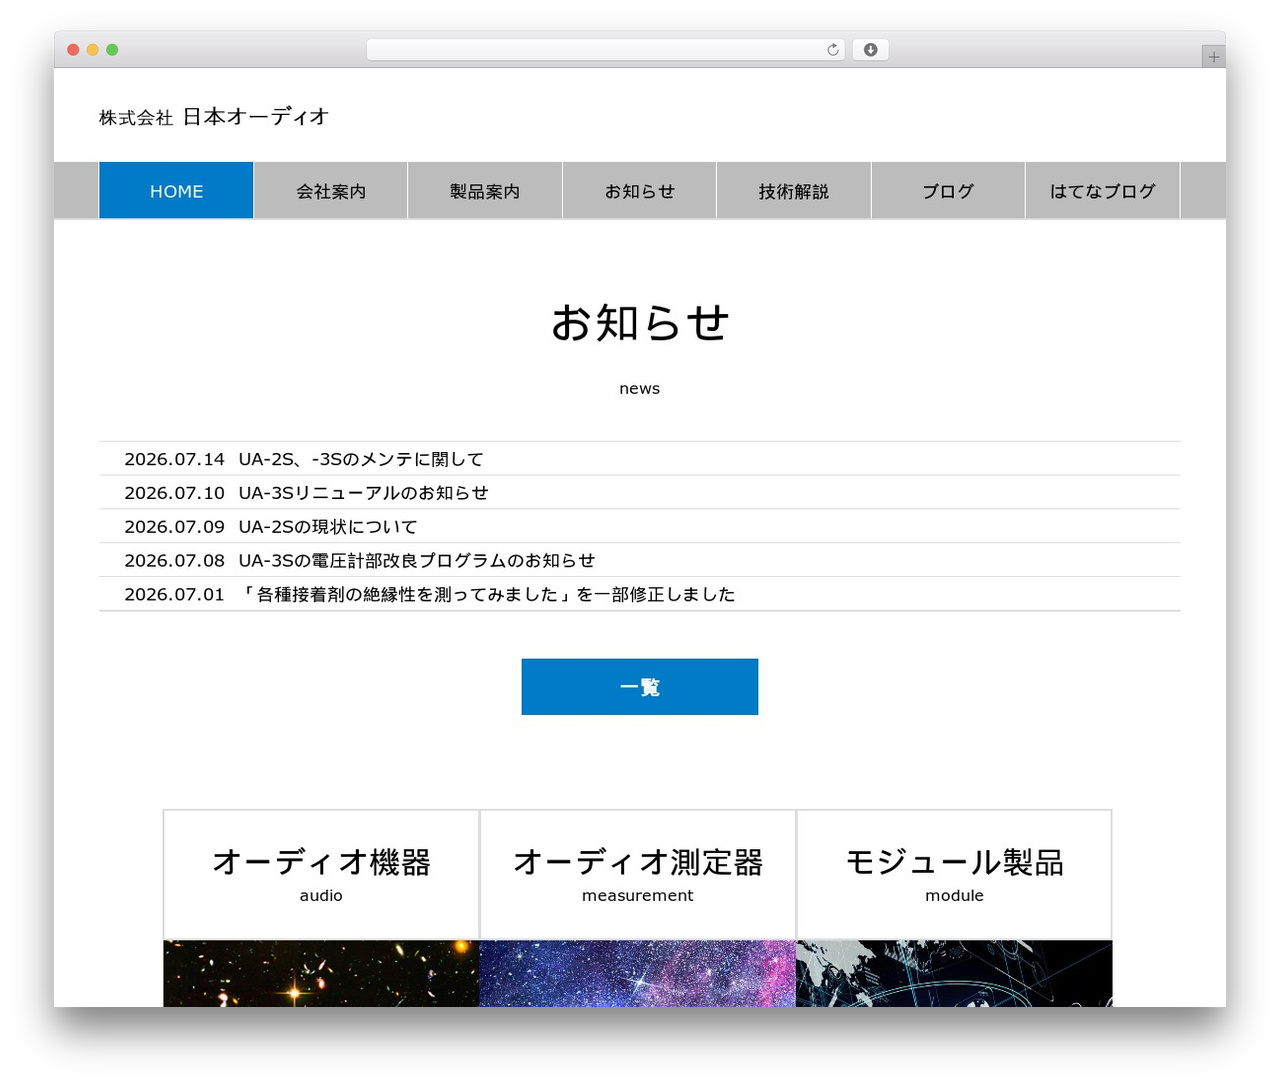Add a new browser tab with plus
The image size is (1280, 1084).
(x=1213, y=57)
